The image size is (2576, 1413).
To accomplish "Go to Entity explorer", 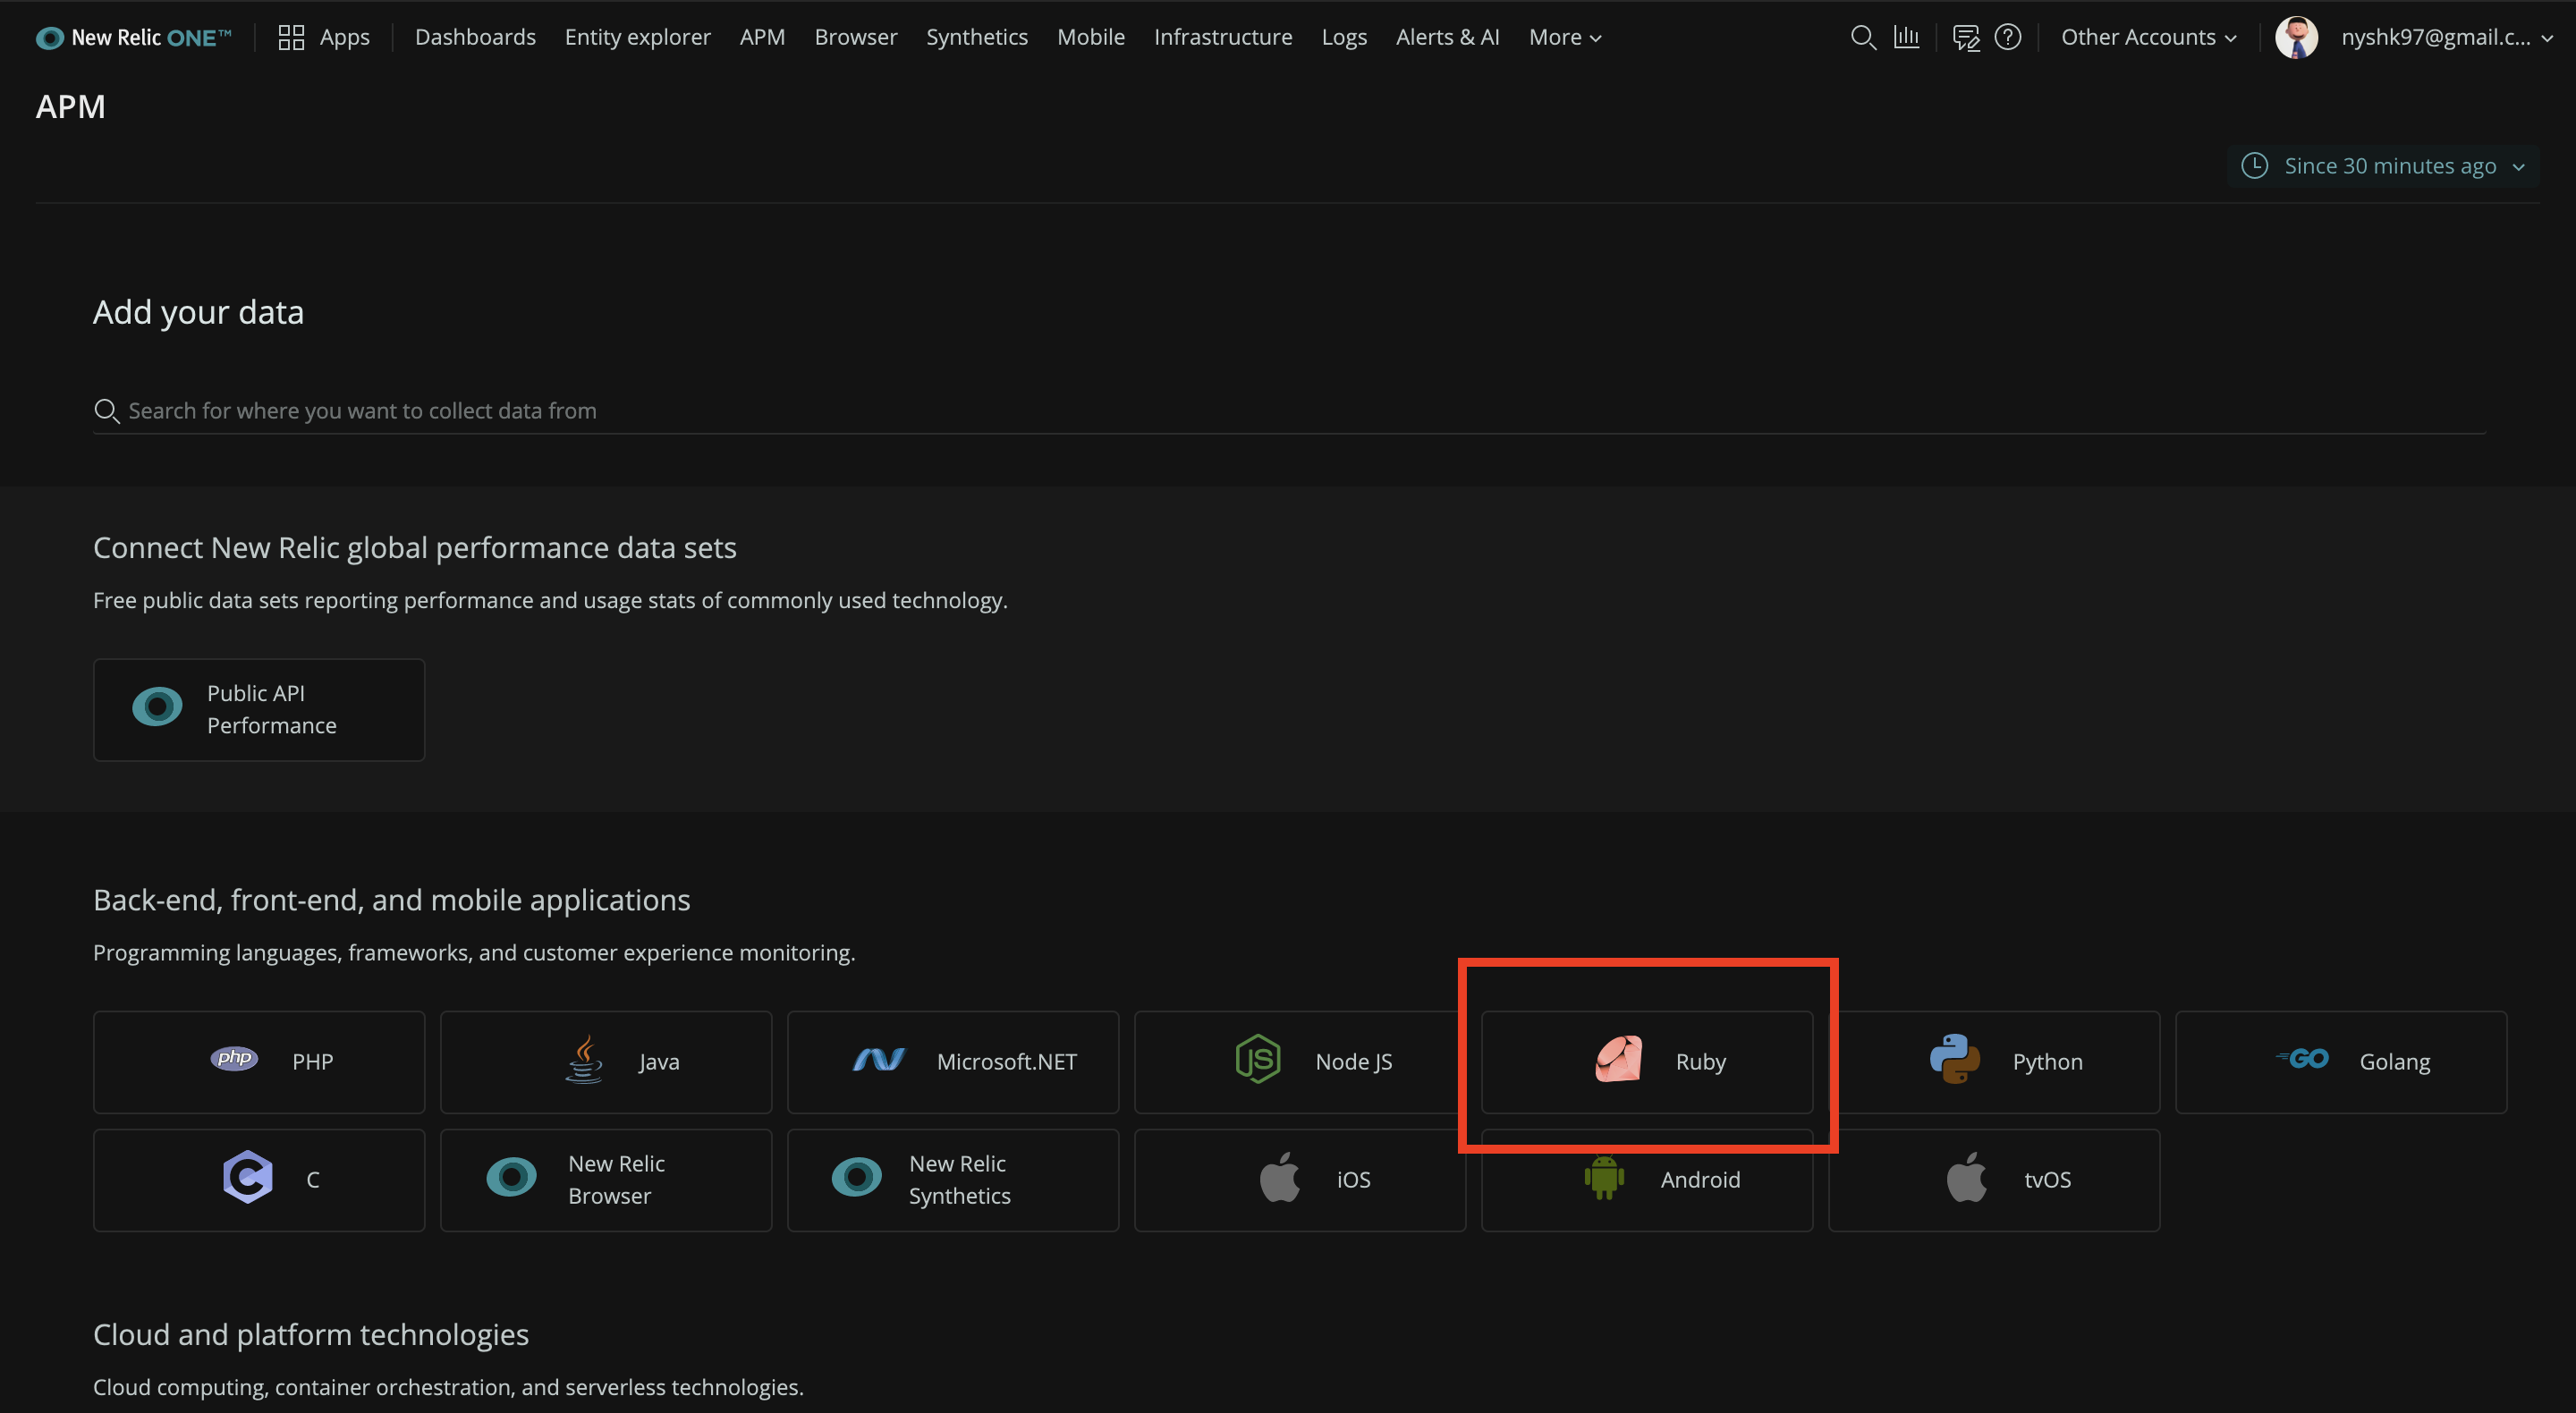I will (x=638, y=38).
